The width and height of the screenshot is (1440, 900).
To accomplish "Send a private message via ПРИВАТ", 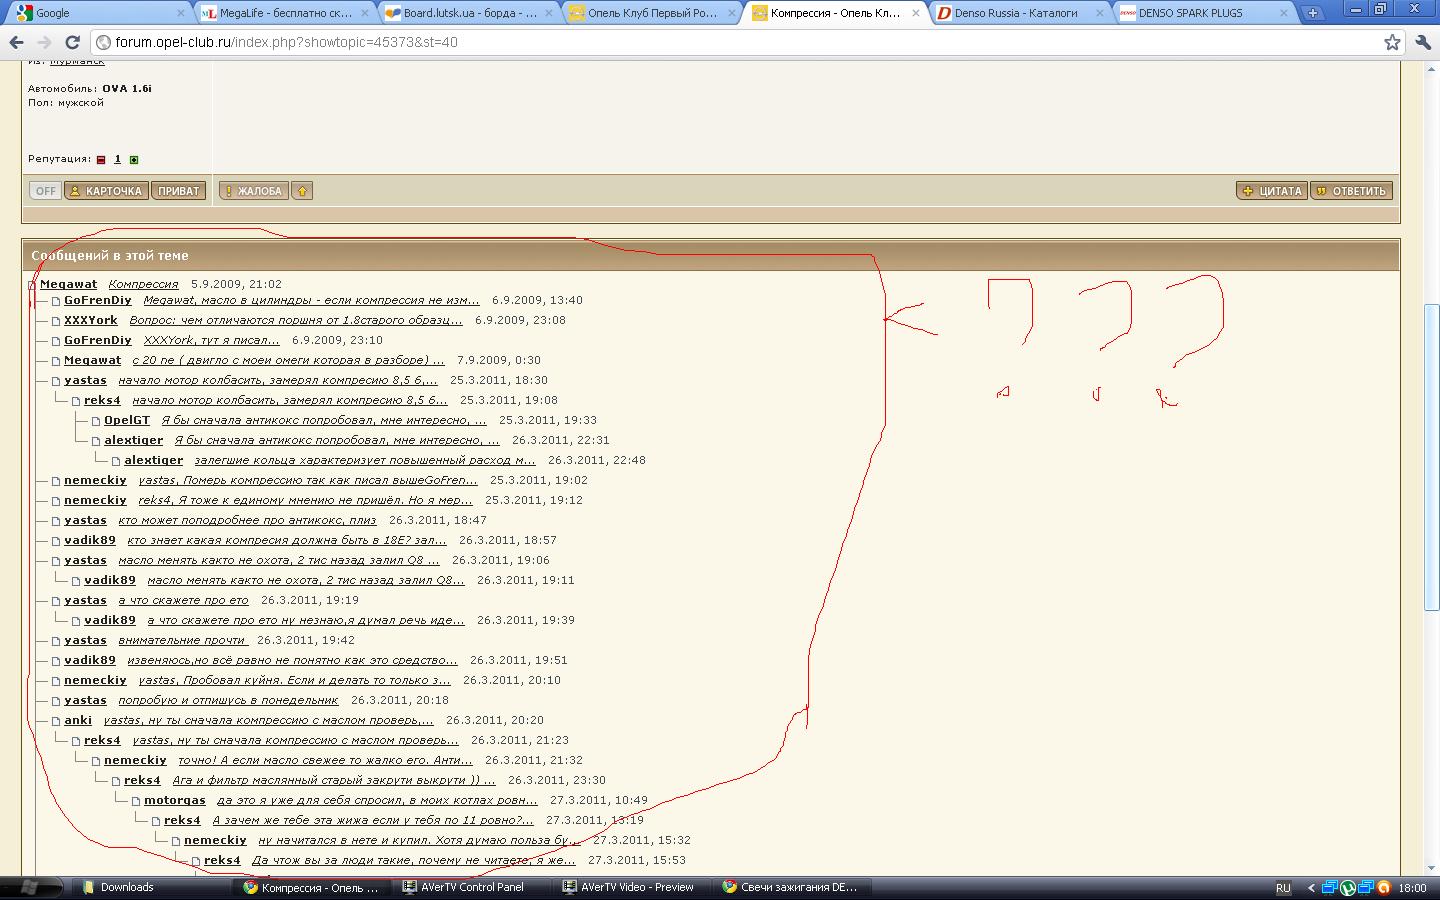I will point(178,191).
